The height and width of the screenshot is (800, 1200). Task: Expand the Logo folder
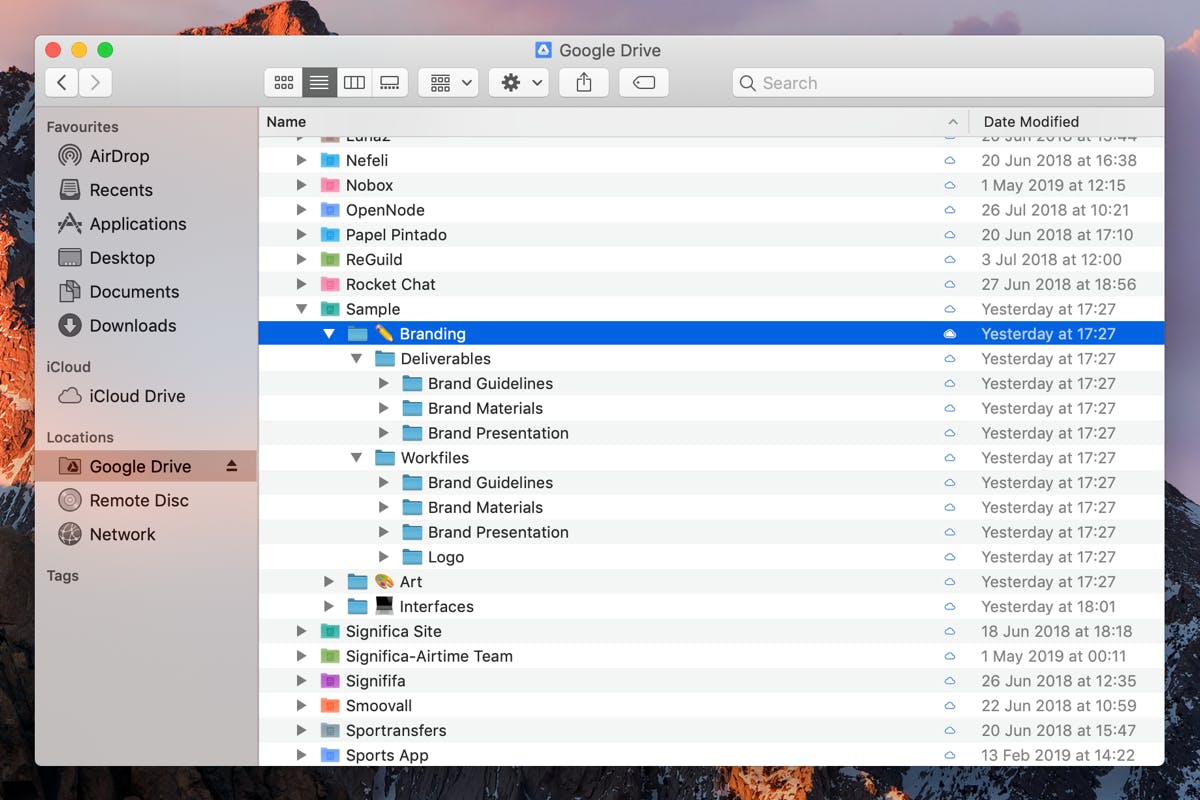(384, 557)
